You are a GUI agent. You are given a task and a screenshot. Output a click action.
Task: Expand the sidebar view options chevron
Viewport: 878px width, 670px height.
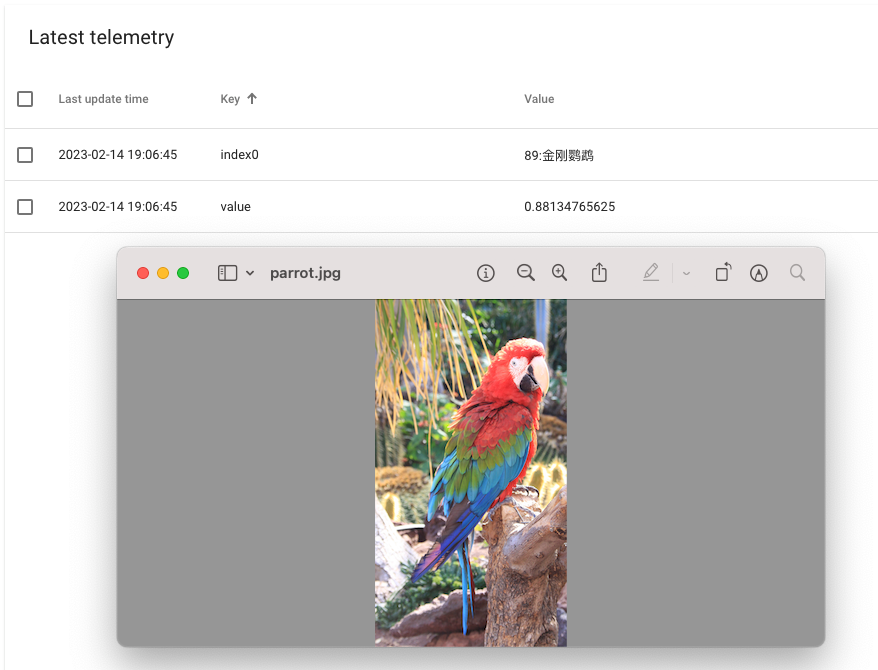coord(250,273)
